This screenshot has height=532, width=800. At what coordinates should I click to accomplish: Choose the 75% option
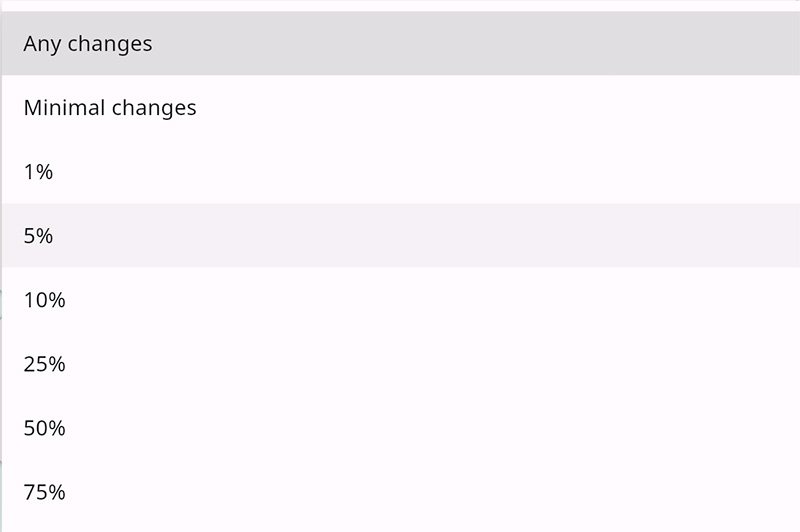pos(44,492)
